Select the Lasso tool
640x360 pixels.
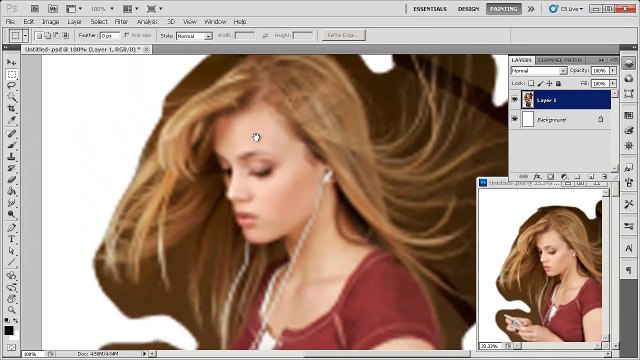pos(11,85)
